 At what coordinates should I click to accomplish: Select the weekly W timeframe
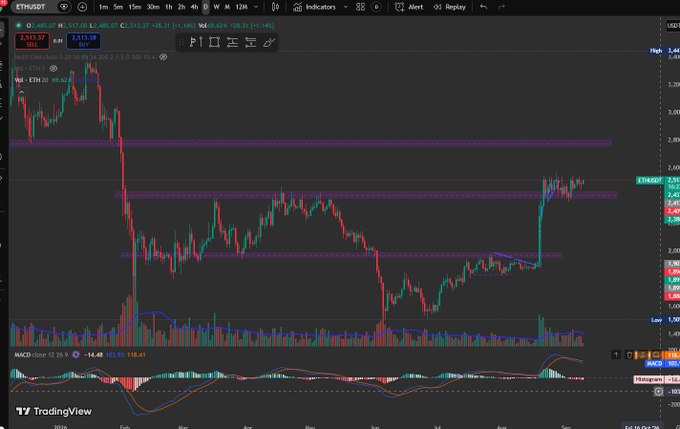click(x=216, y=7)
